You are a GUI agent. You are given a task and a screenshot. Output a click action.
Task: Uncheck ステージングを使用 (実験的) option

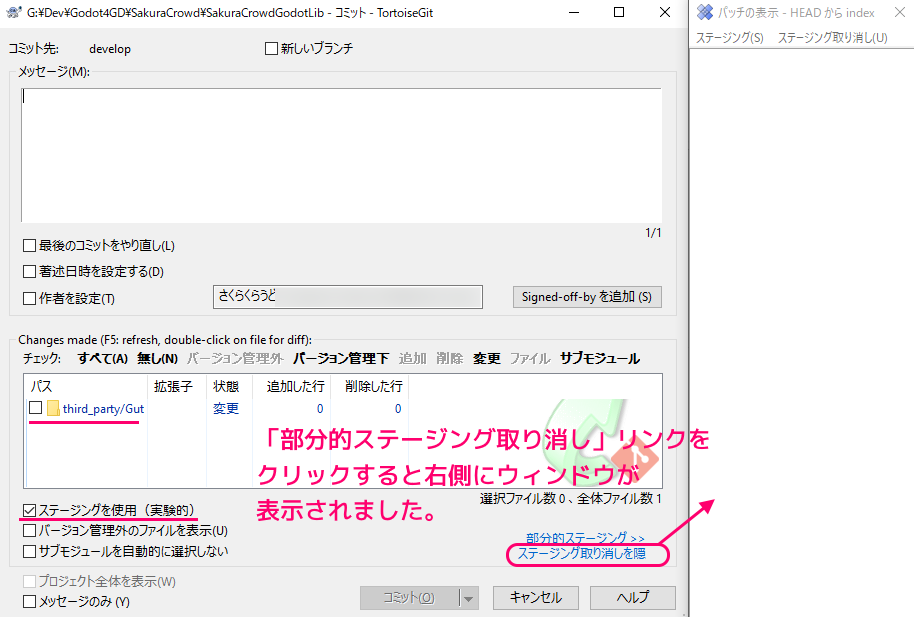coord(29,511)
